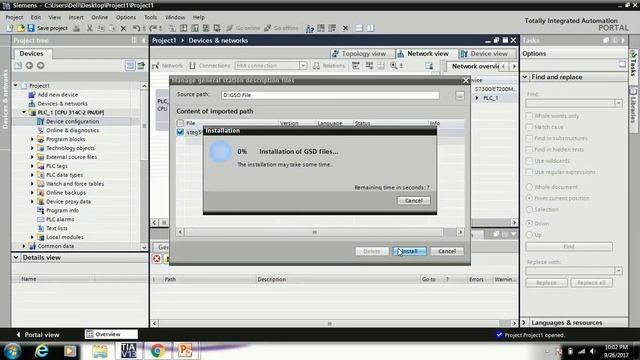
Task: Open Online & diagnostics tree item
Action: click(72, 130)
